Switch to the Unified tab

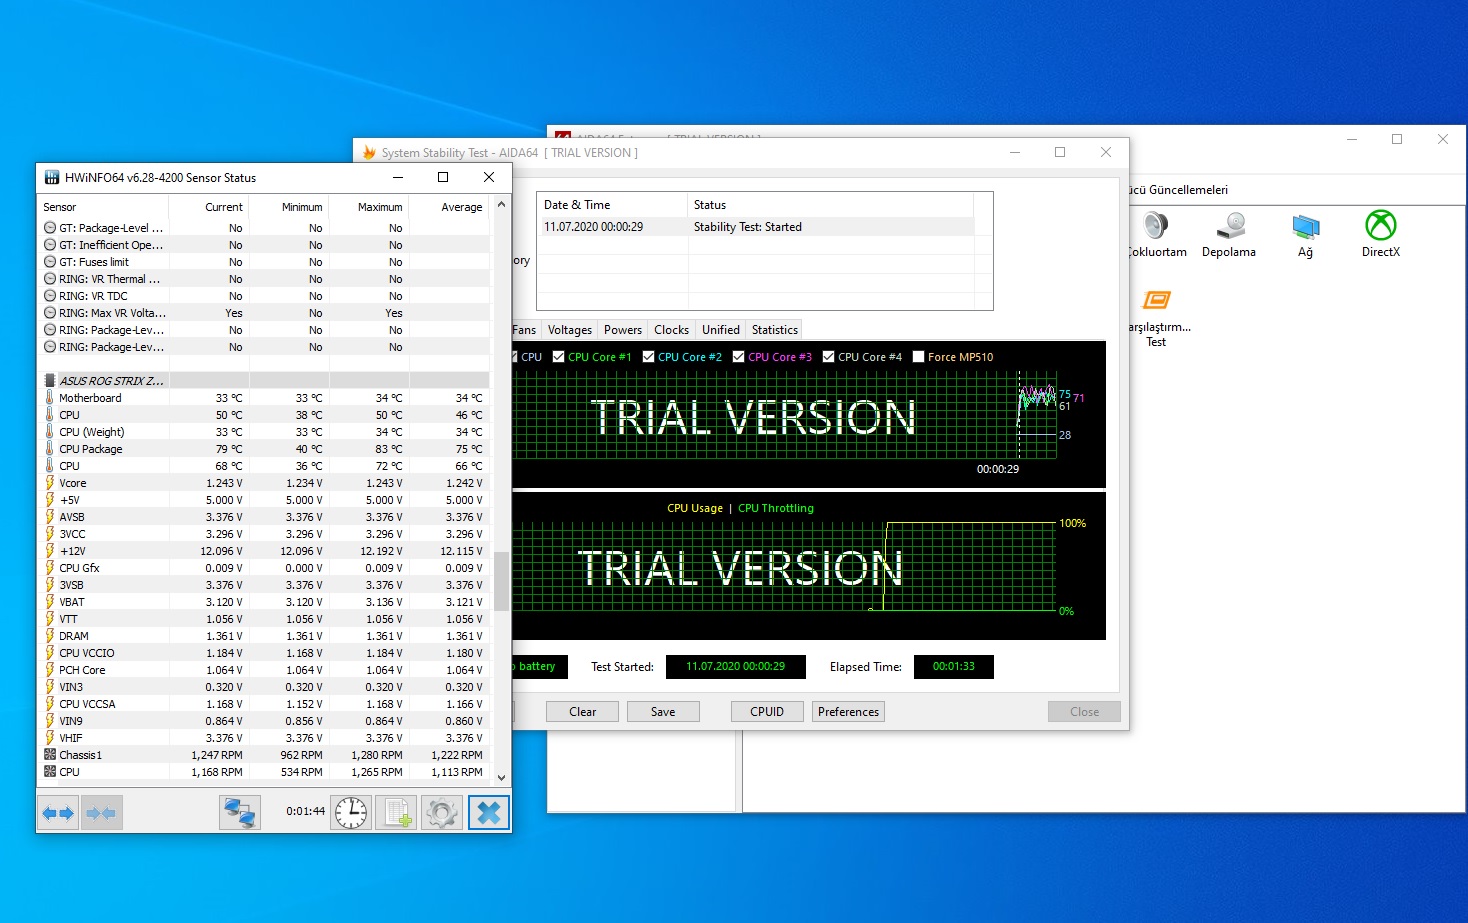pyautogui.click(x=721, y=329)
